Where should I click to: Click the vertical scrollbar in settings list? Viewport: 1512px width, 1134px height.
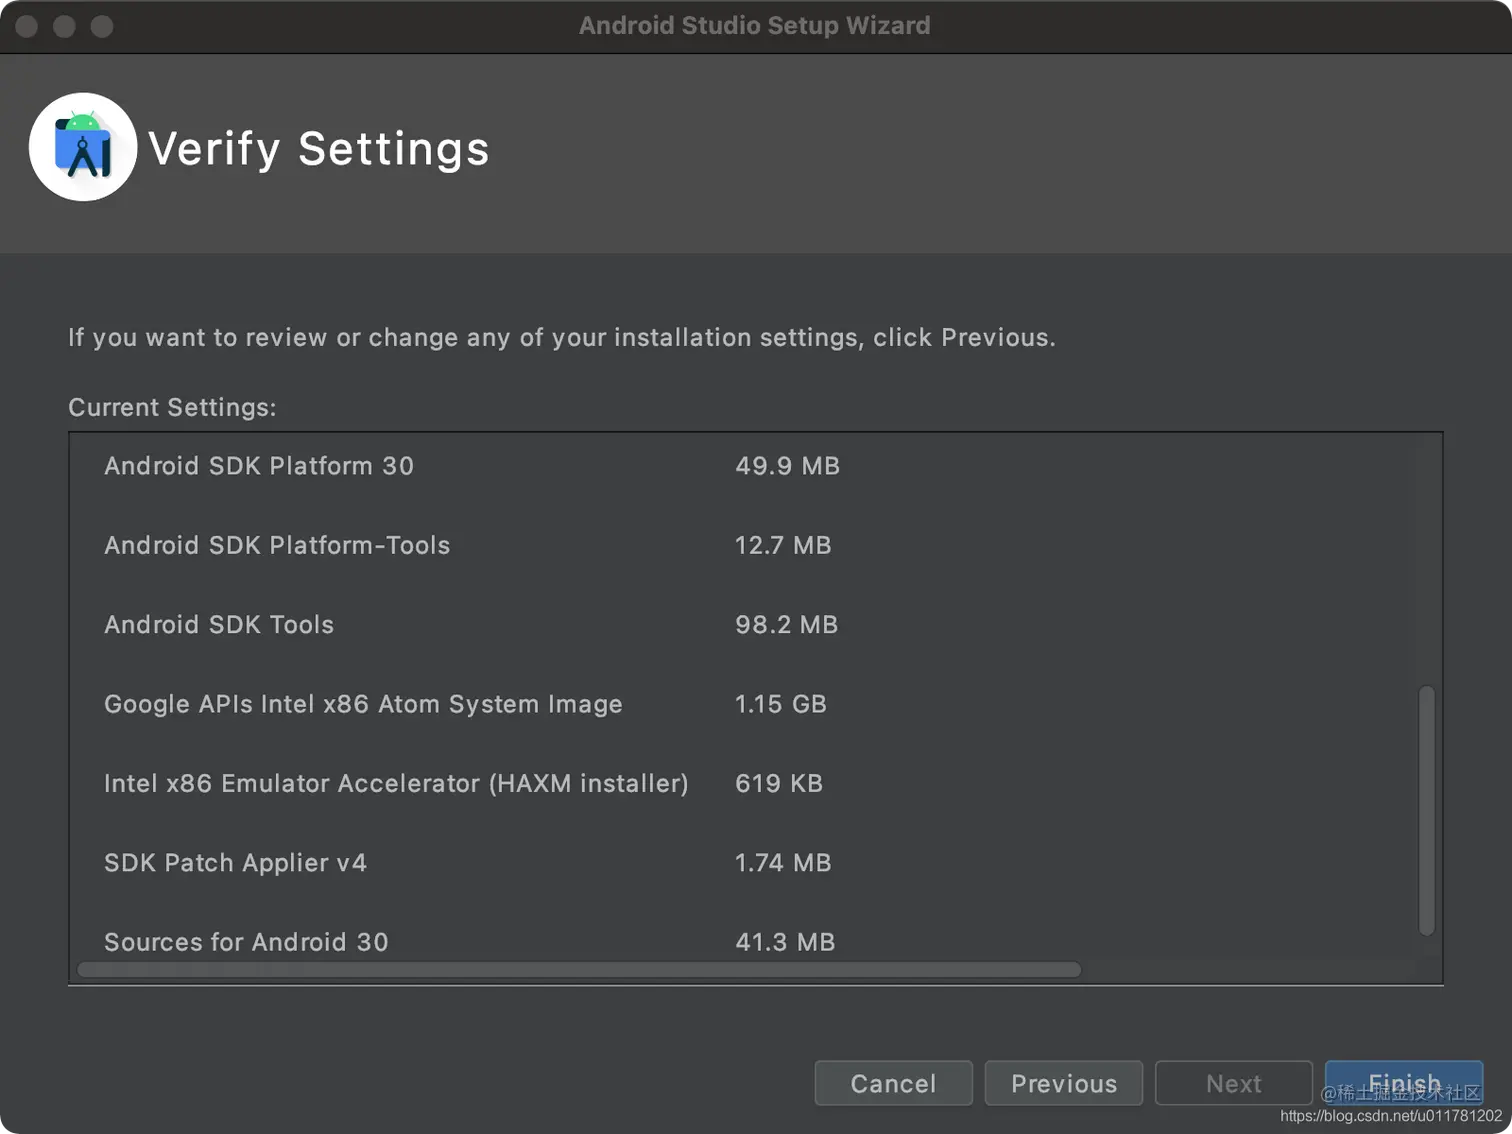coord(1427,810)
